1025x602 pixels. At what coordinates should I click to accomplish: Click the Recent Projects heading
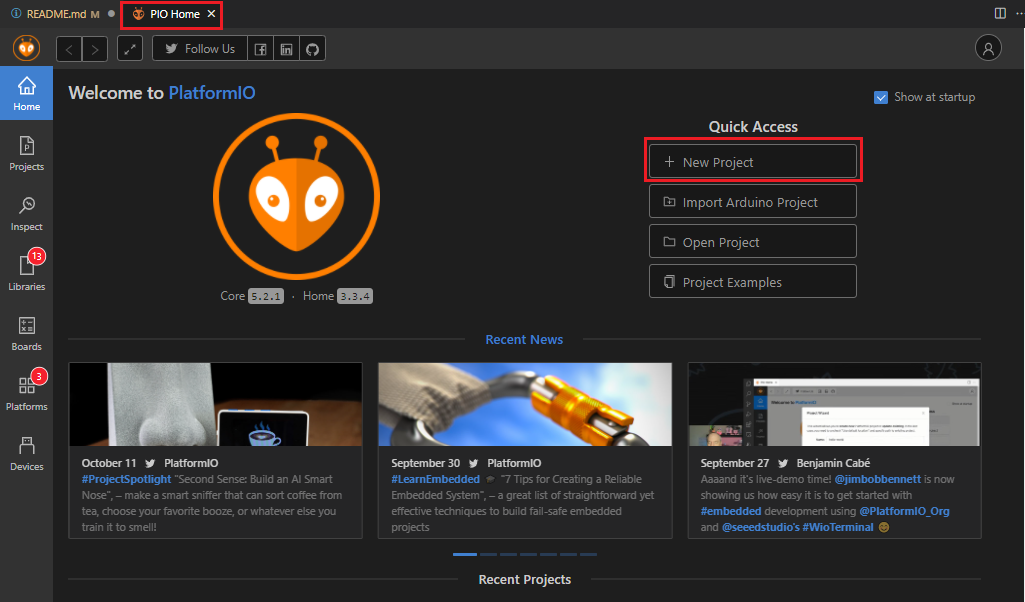(525, 580)
